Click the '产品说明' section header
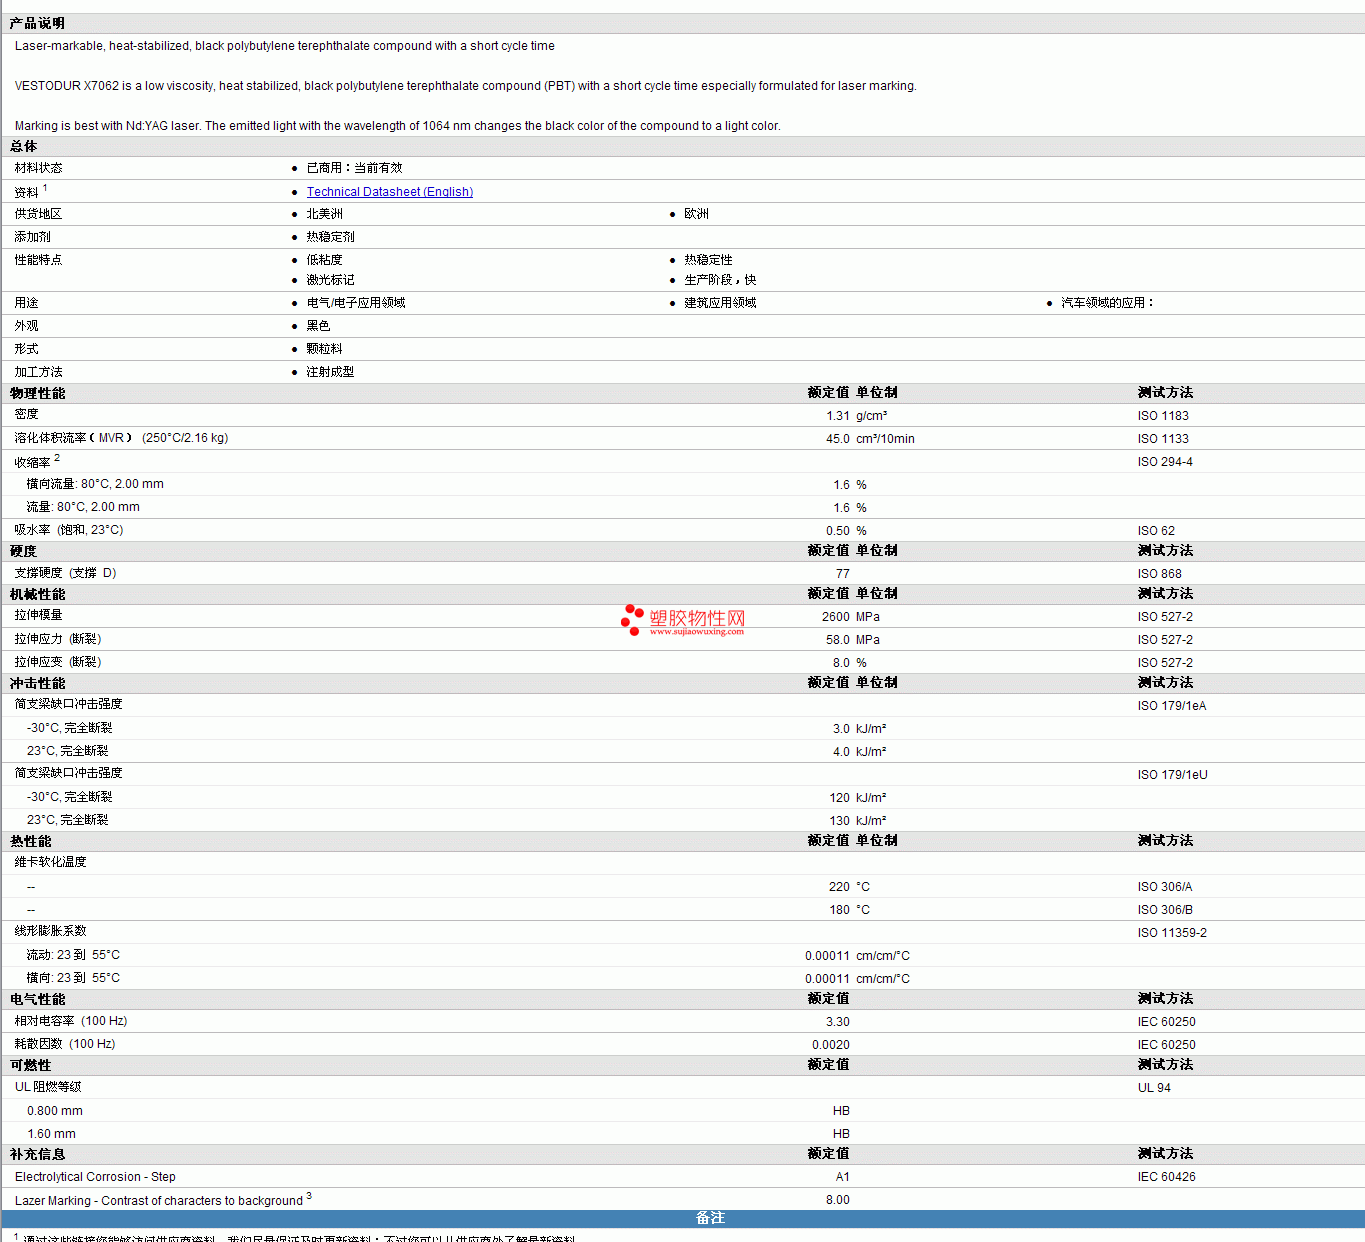Image resolution: width=1365 pixels, height=1242 pixels. (x=37, y=23)
